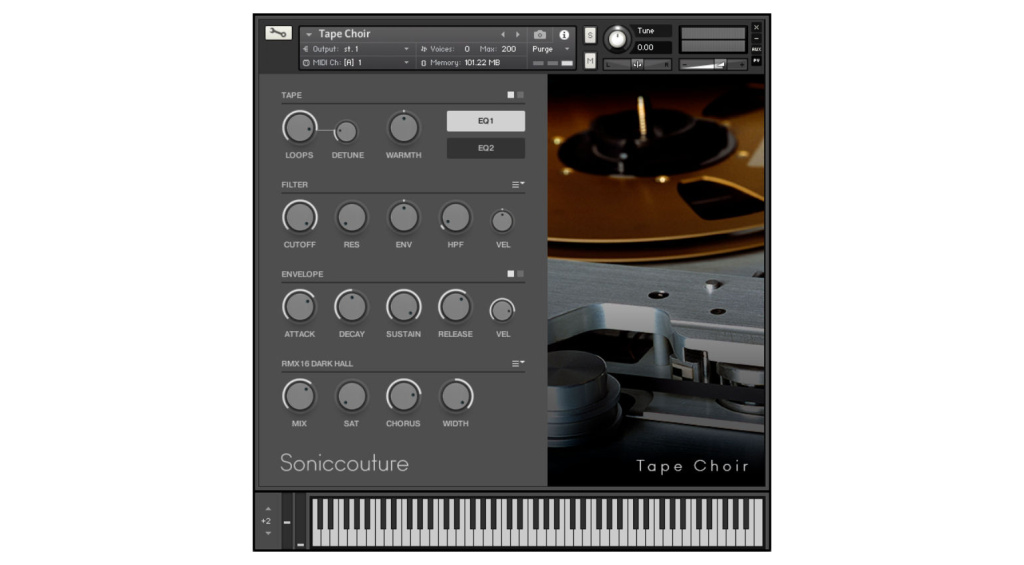Click the volume minus icon
The width and height of the screenshot is (1024, 565).
[684, 65]
